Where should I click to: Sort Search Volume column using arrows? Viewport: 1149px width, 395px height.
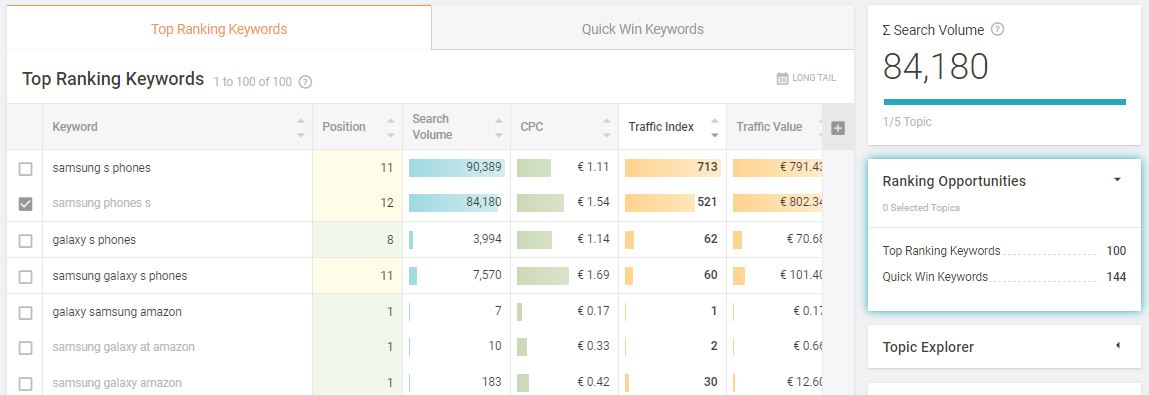click(x=498, y=128)
